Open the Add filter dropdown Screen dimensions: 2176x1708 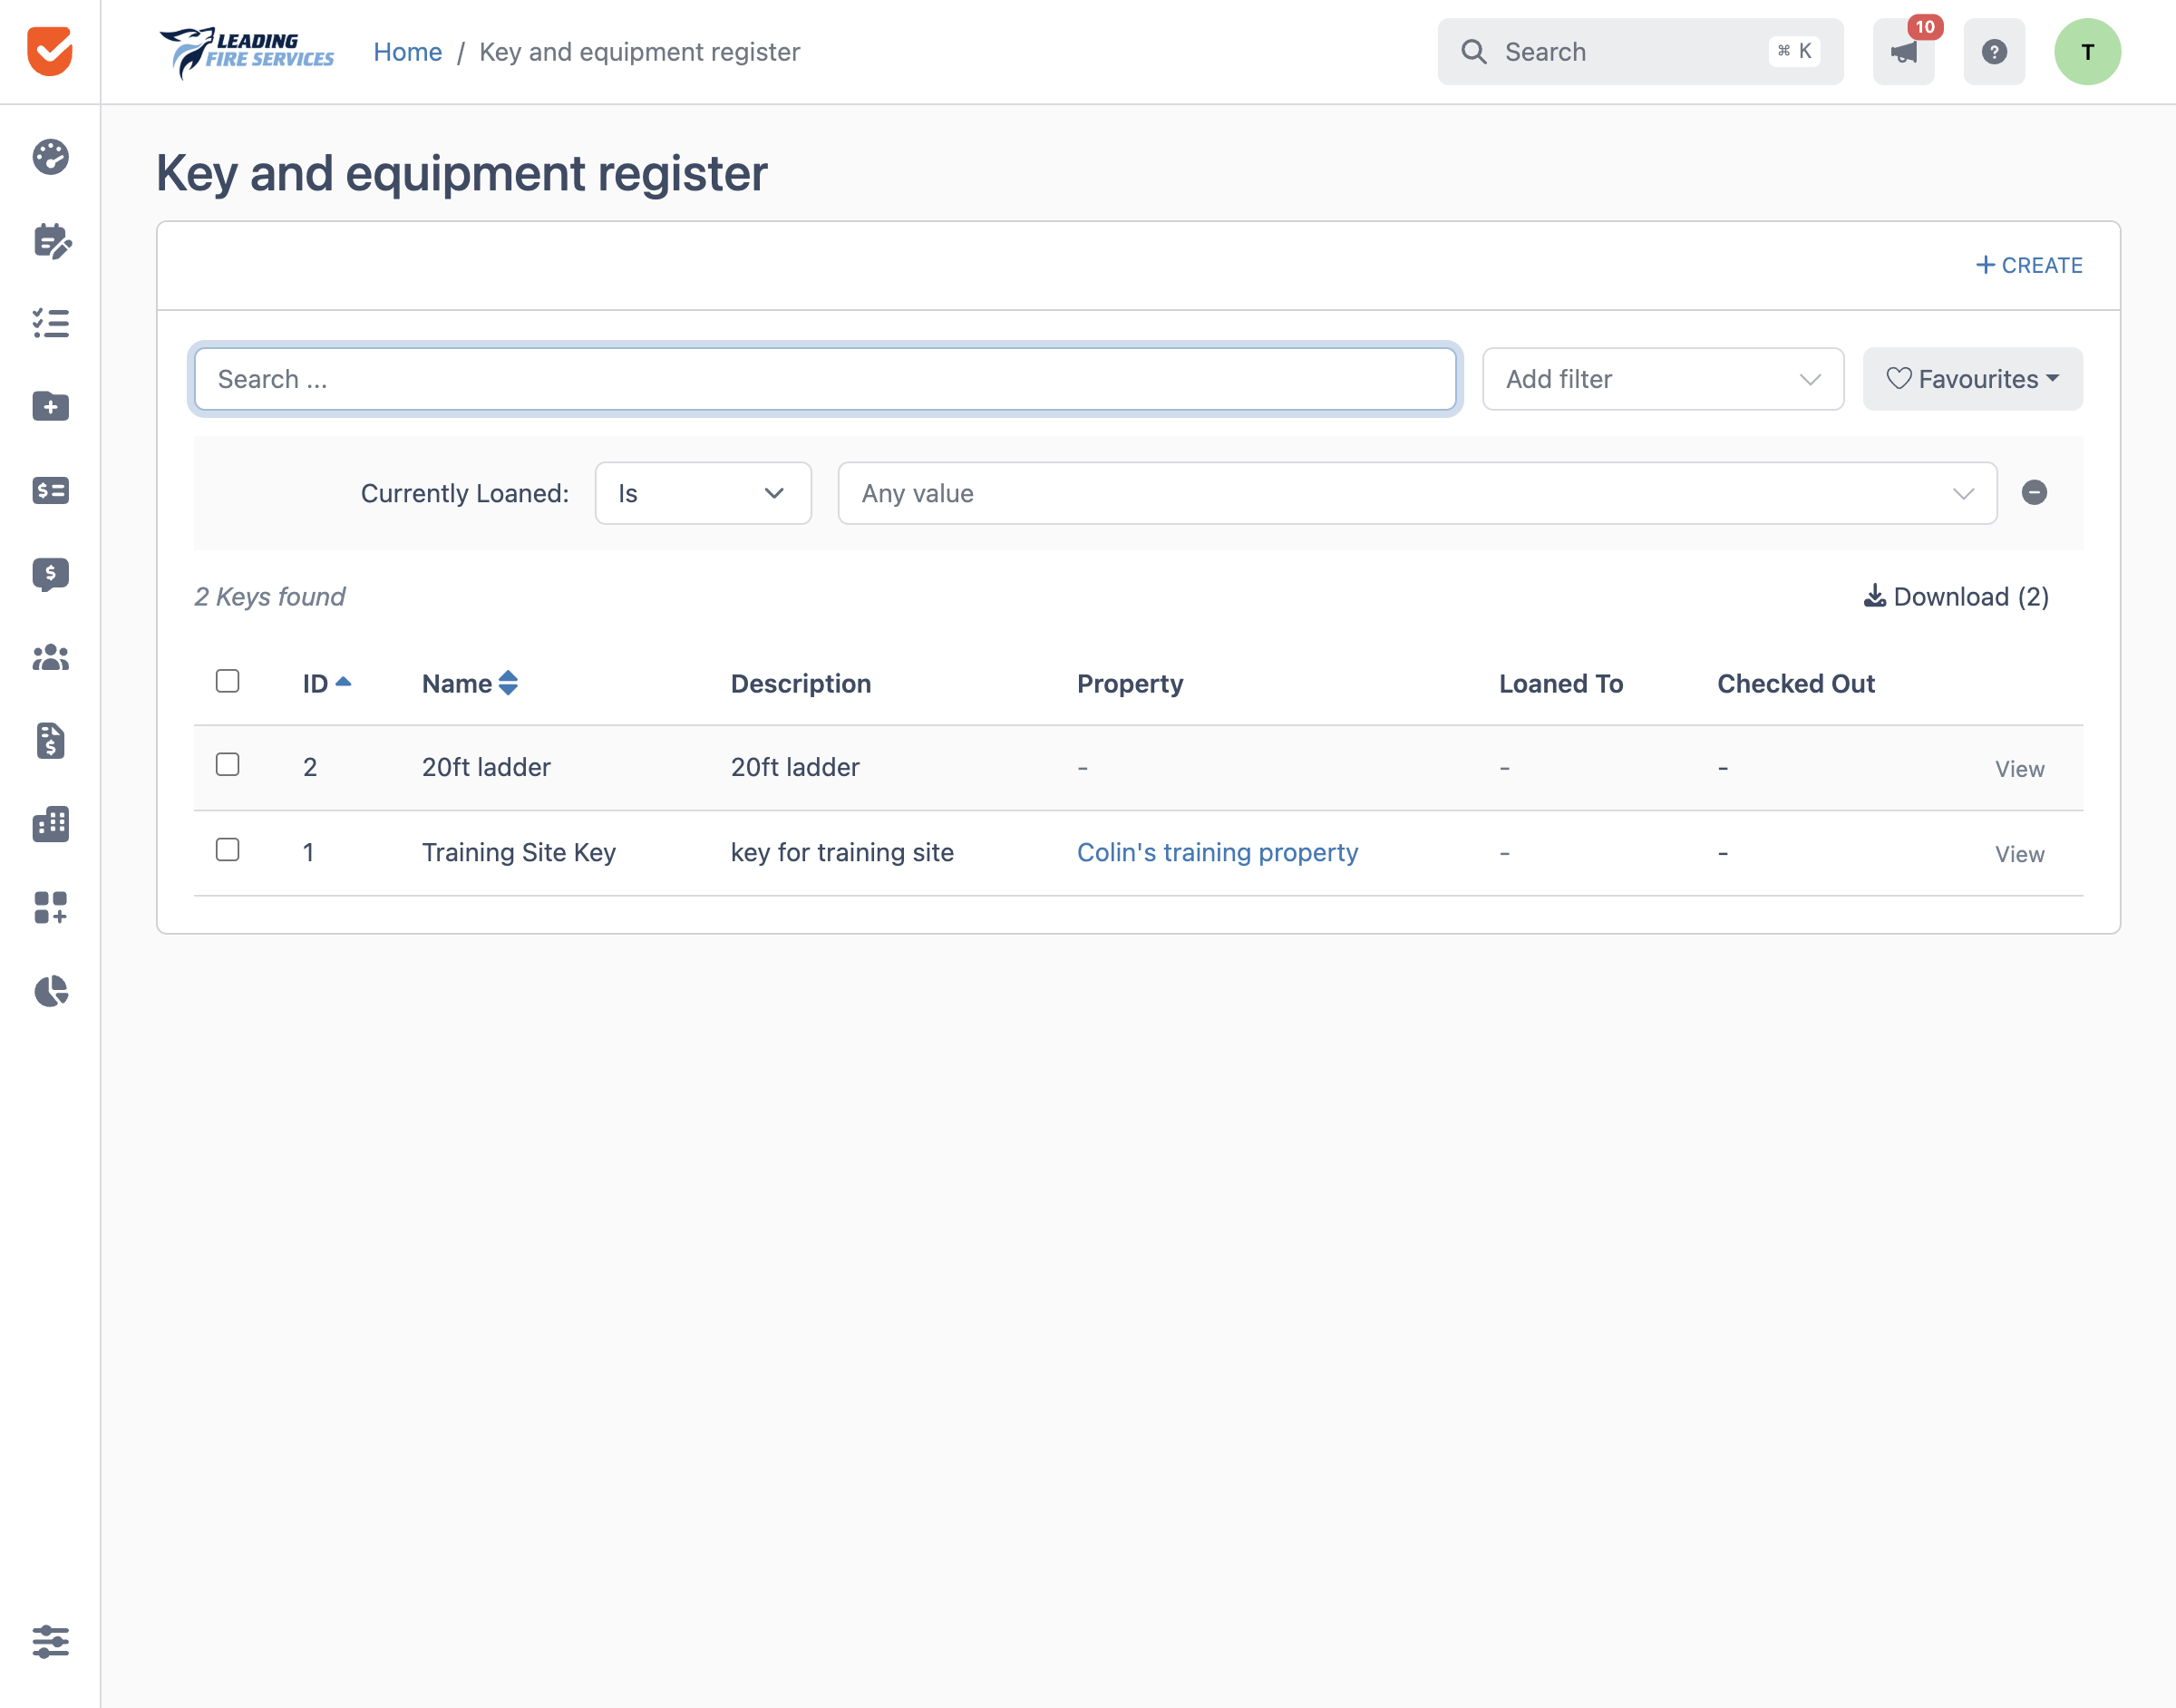pyautogui.click(x=1663, y=379)
